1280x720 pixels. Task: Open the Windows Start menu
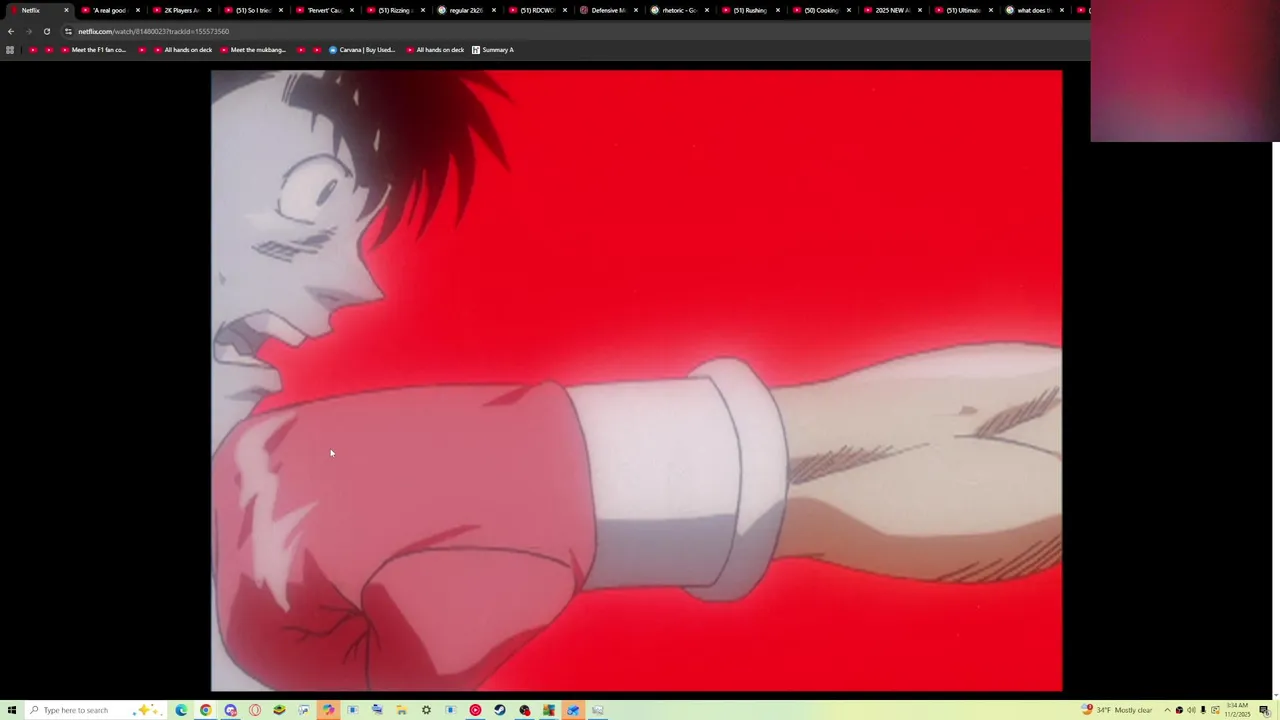[12, 710]
